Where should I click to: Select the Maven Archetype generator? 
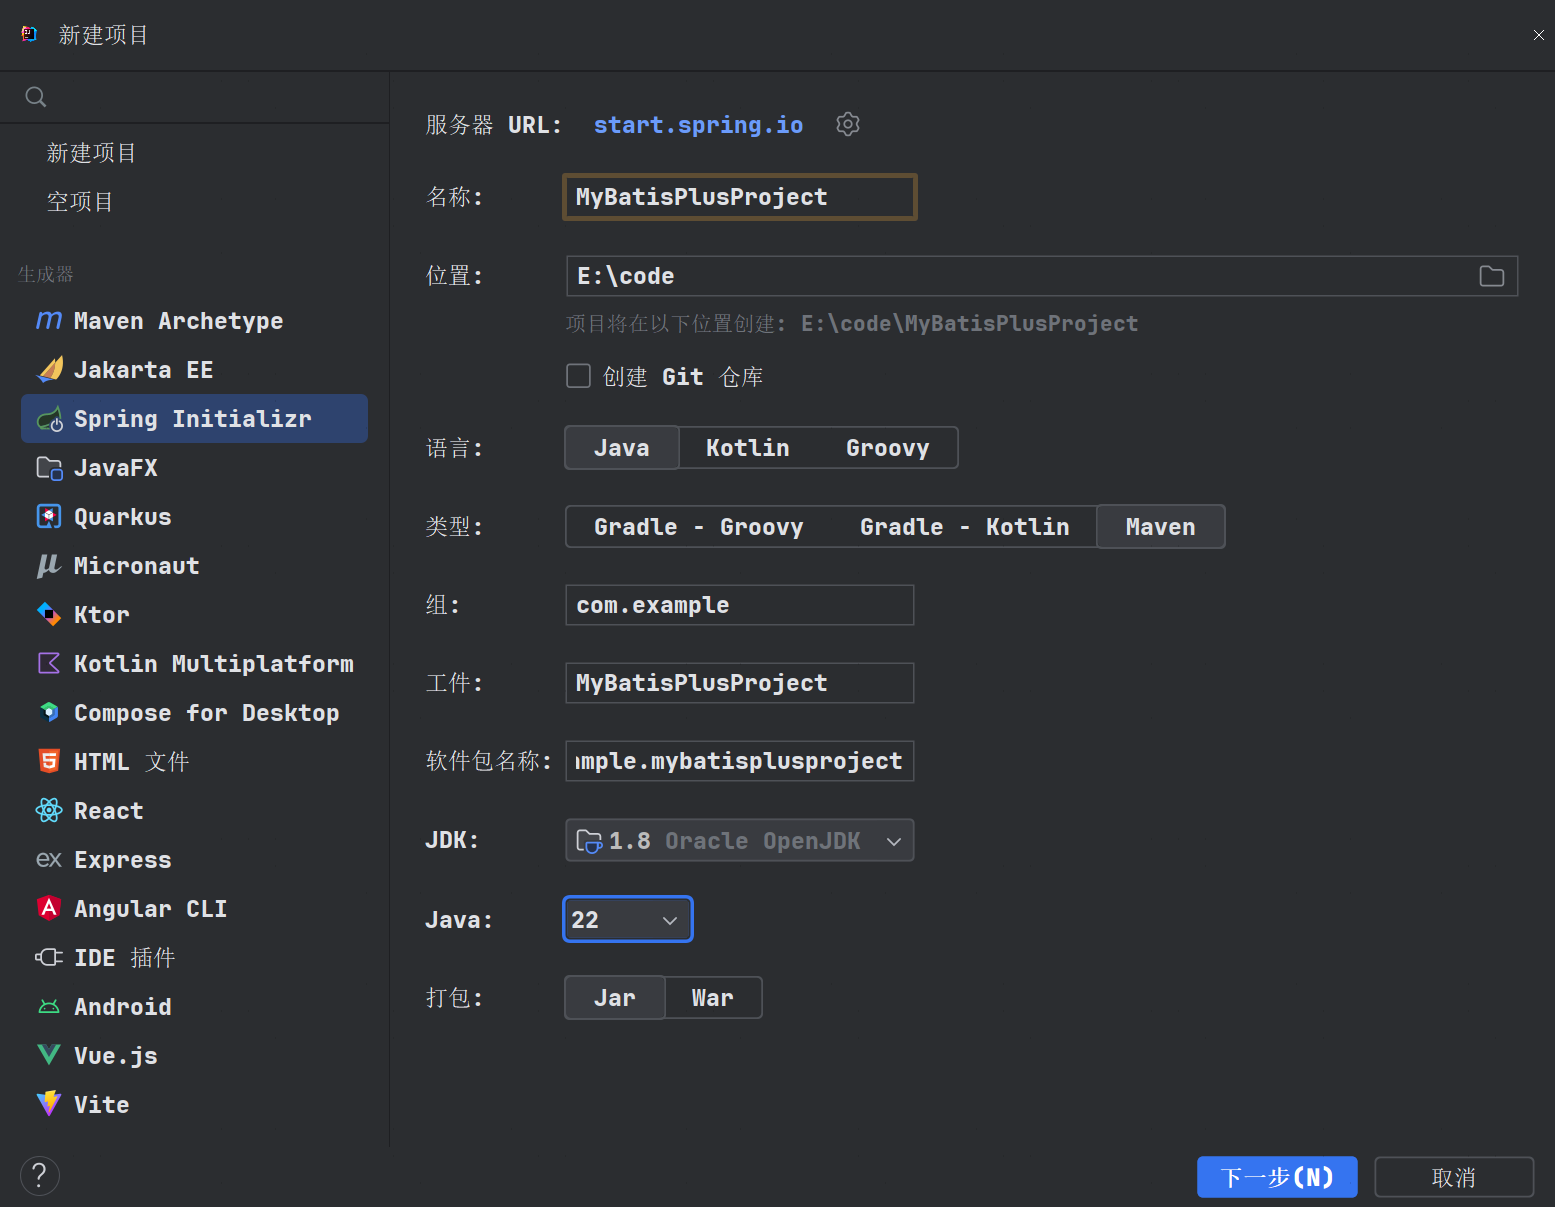(195, 321)
